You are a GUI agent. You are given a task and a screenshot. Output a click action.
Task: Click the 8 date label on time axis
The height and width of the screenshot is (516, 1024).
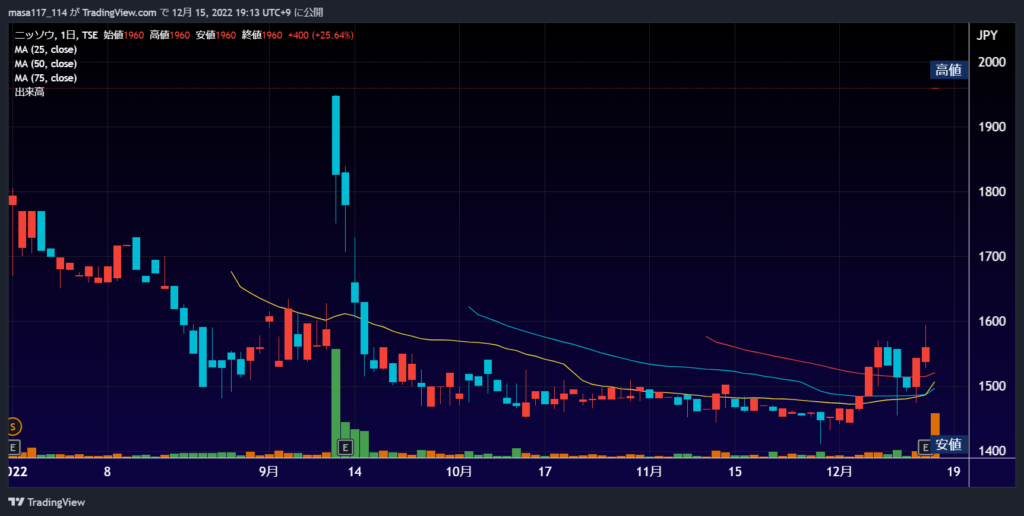[107, 472]
